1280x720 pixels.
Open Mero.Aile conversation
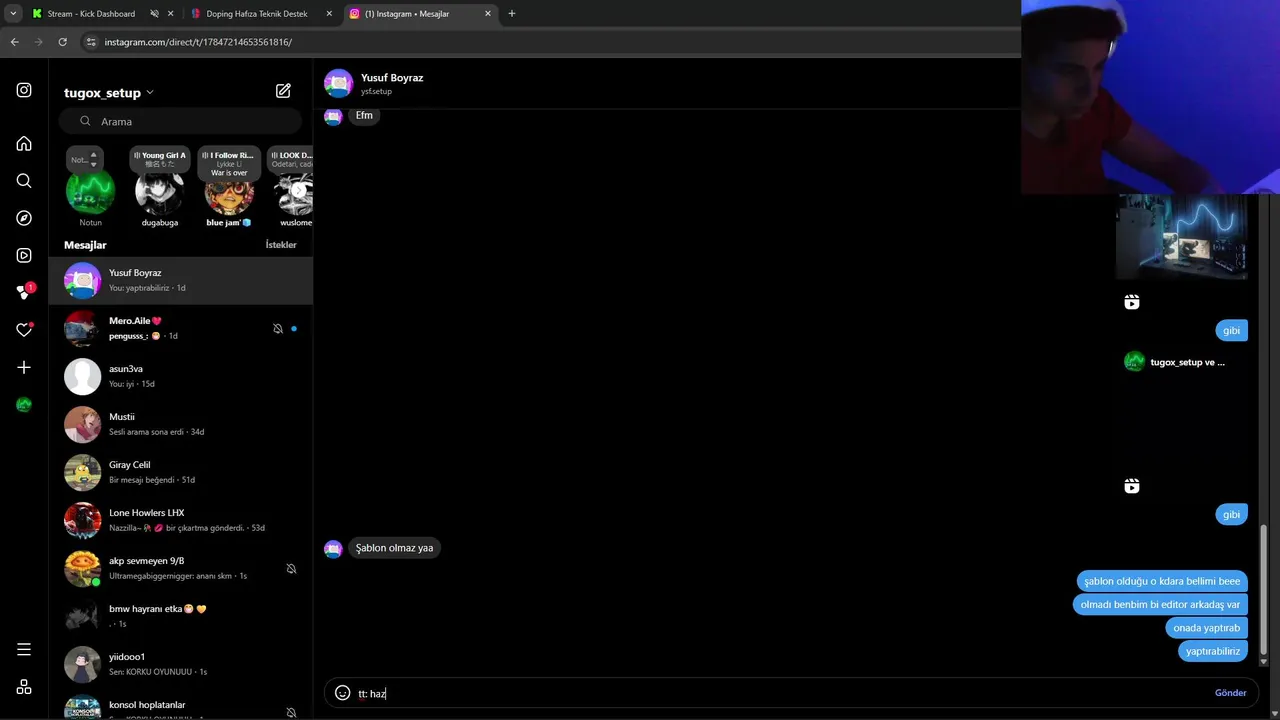coord(181,328)
